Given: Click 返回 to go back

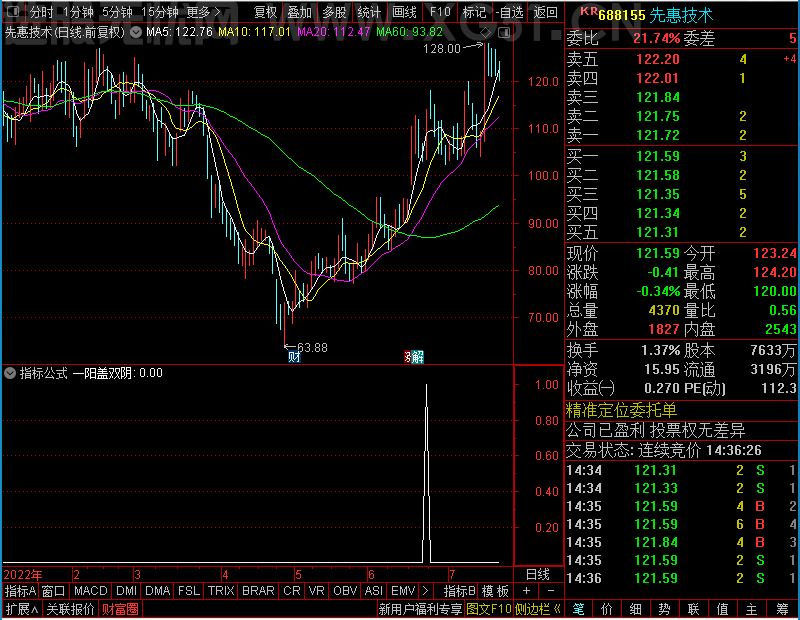Looking at the screenshot, I should (545, 11).
